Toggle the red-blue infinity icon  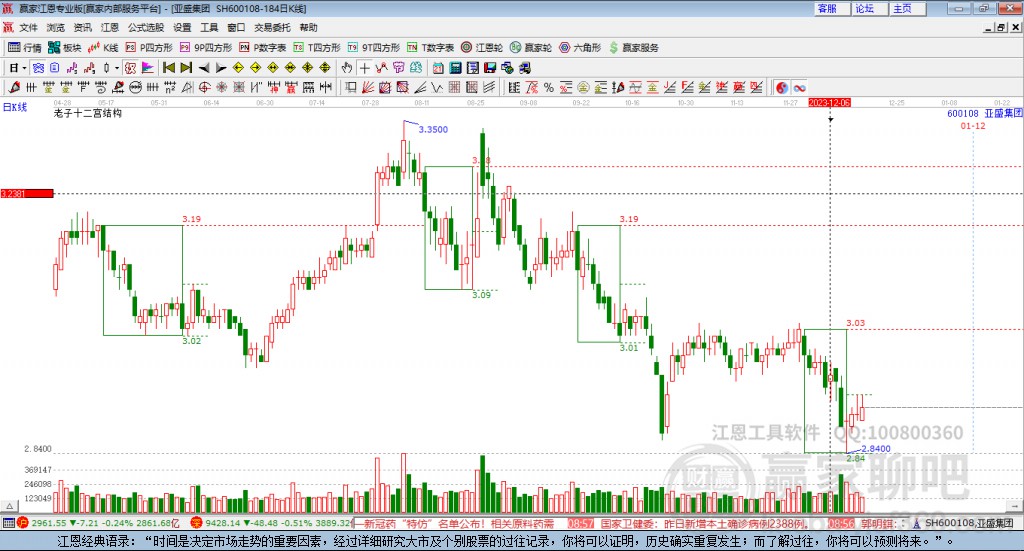pos(799,87)
